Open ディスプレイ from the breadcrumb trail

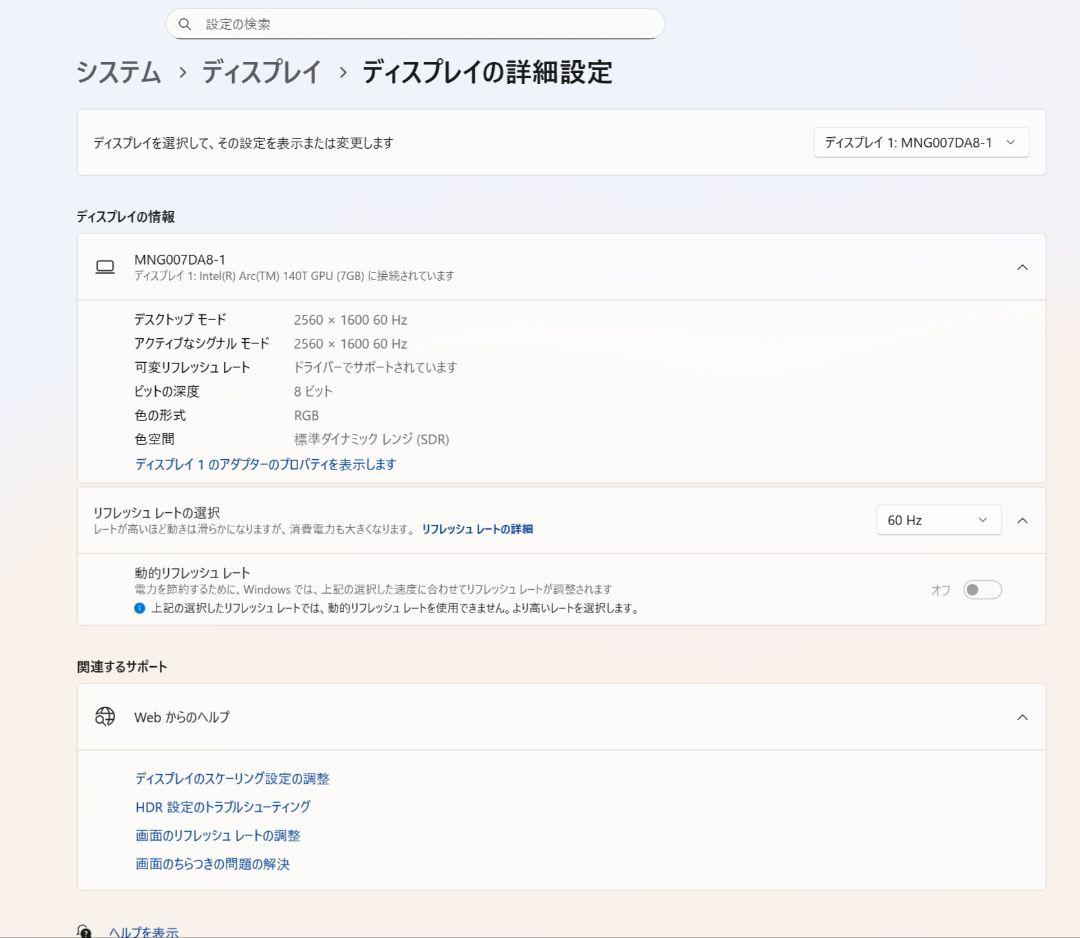[x=262, y=73]
